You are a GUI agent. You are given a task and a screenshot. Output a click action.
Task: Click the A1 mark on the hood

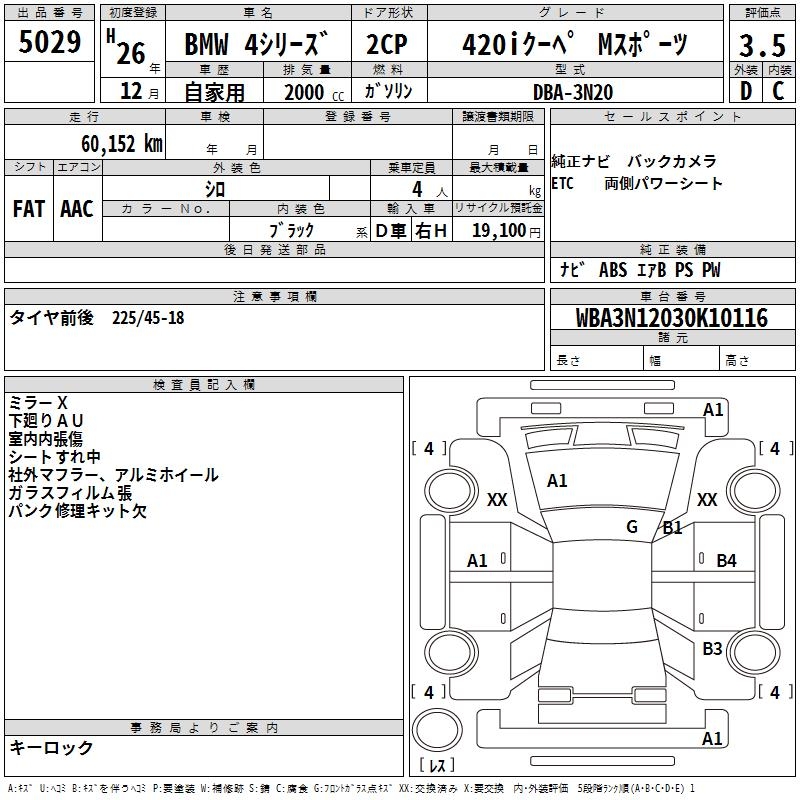pos(557,481)
